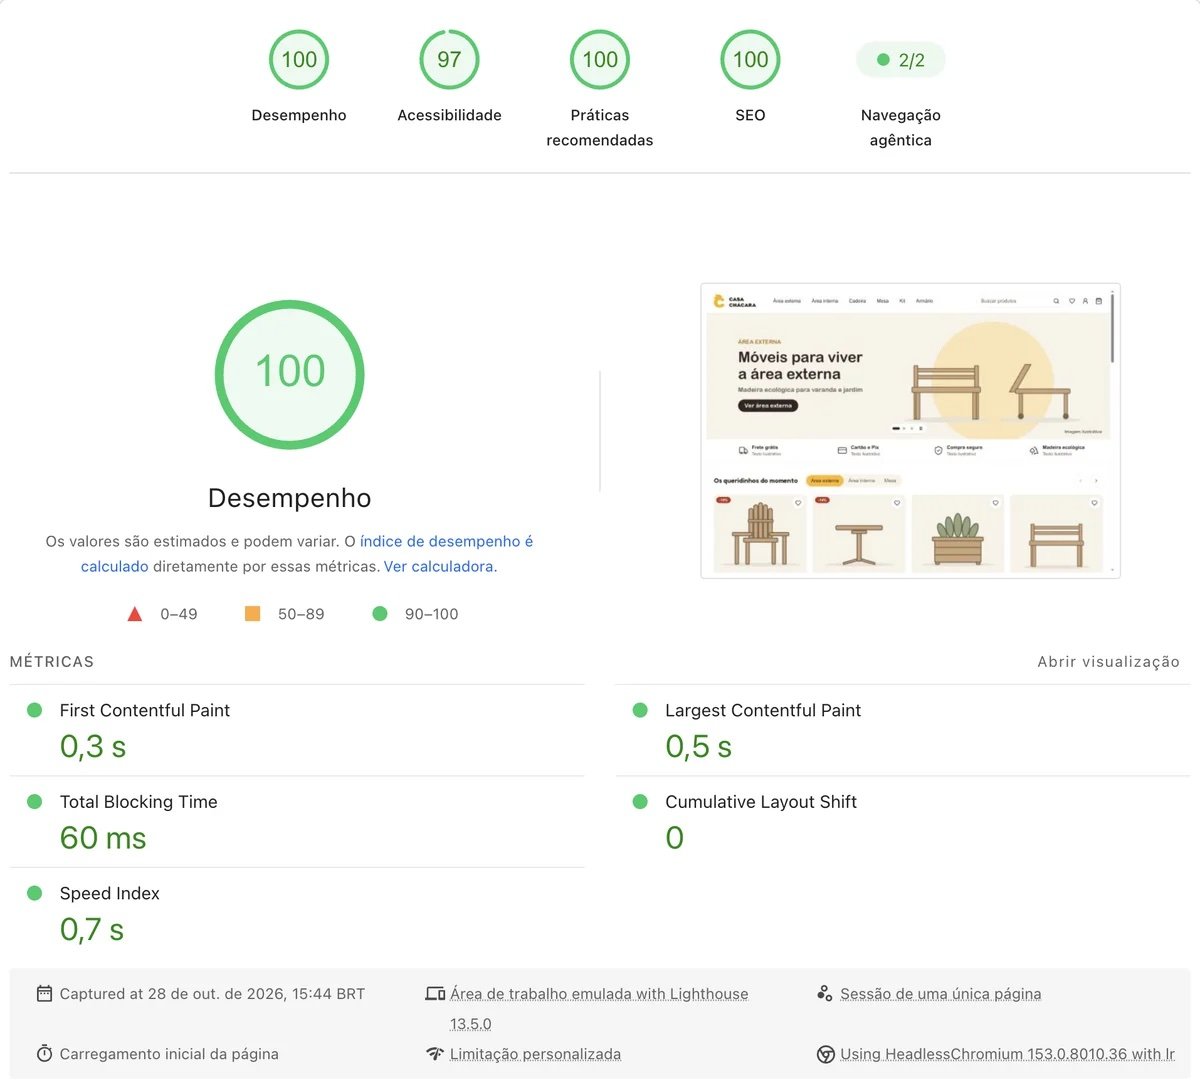Click the network icon by Limitação personalizada
The image size is (1200, 1088).
435,1054
